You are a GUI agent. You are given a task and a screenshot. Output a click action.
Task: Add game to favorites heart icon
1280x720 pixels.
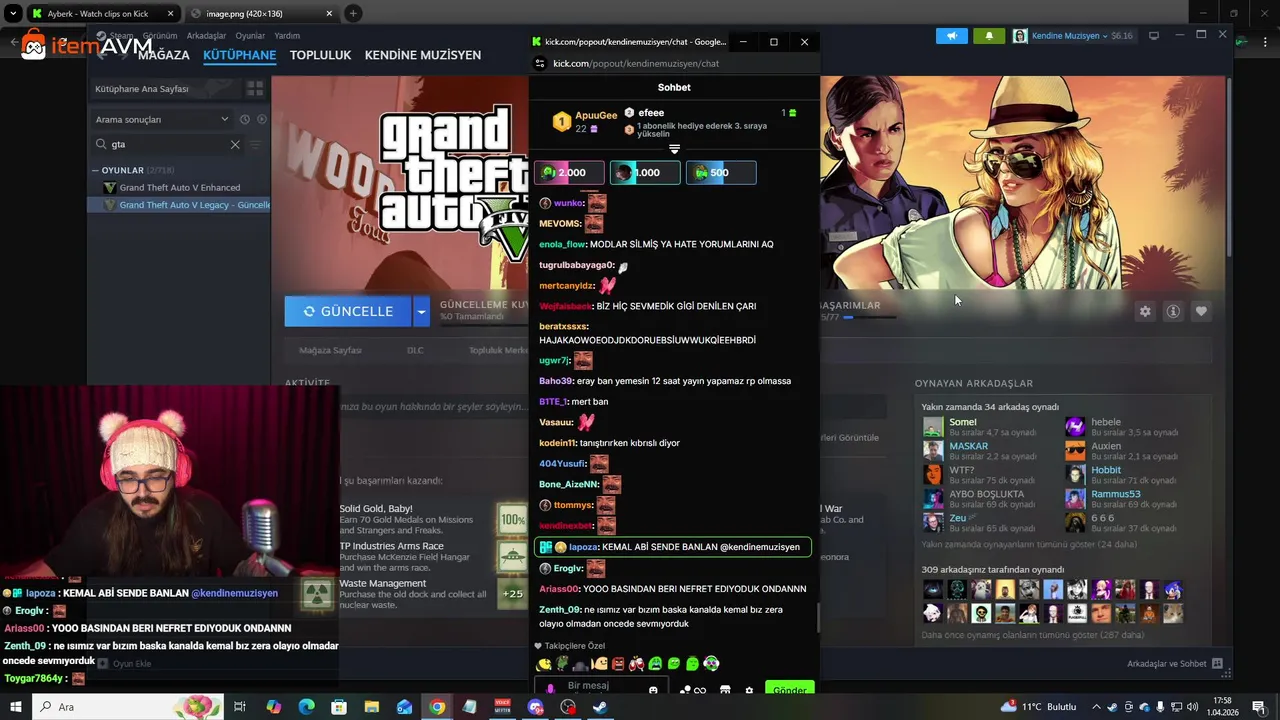coord(1201,311)
